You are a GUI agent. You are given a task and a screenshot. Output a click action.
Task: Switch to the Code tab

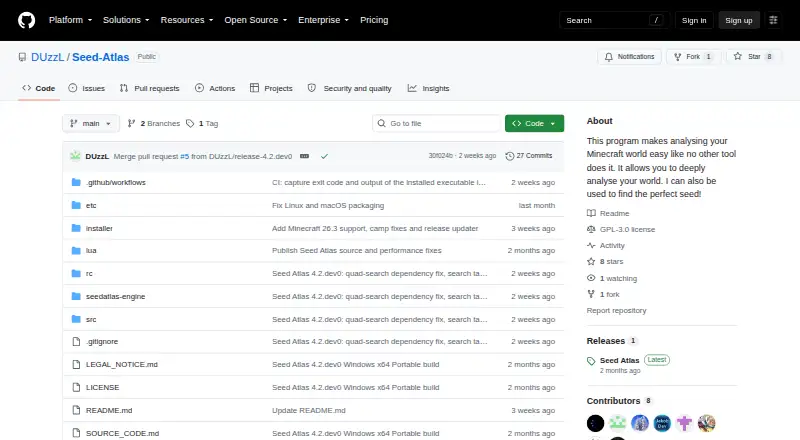pos(39,88)
